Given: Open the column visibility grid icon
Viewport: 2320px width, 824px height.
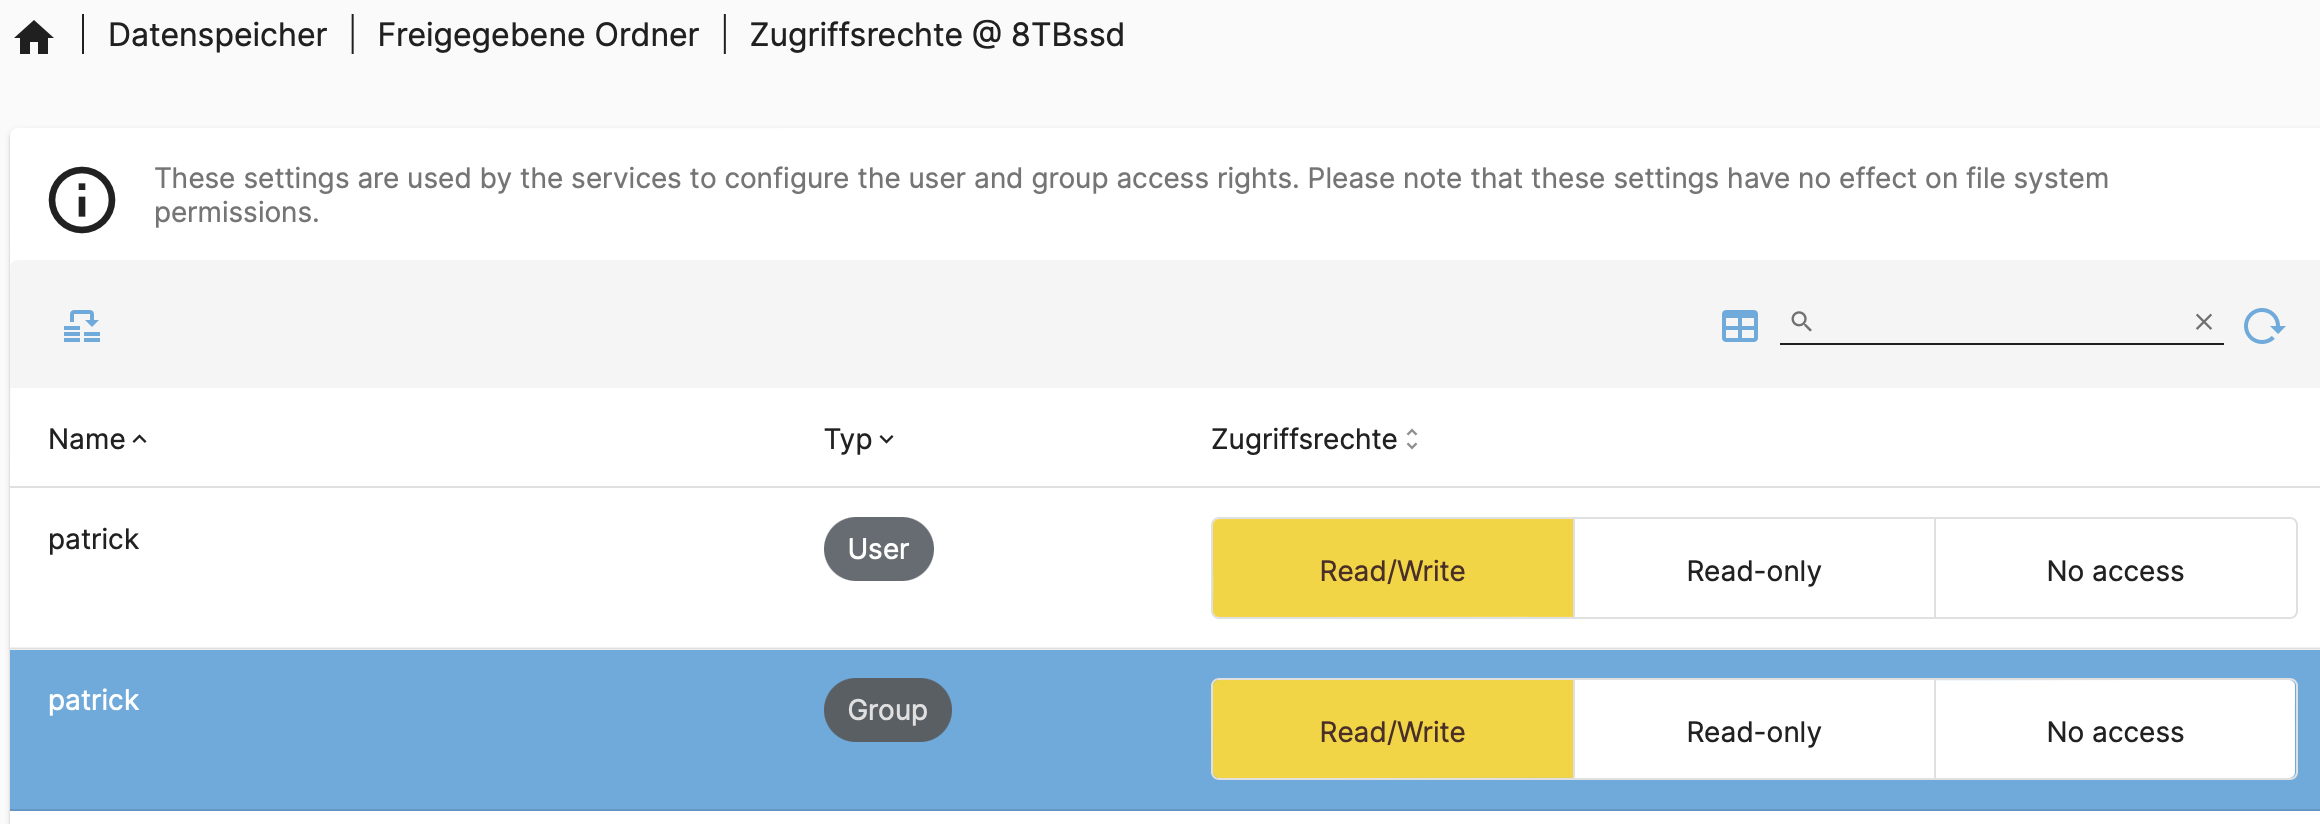Looking at the screenshot, I should 1739,326.
